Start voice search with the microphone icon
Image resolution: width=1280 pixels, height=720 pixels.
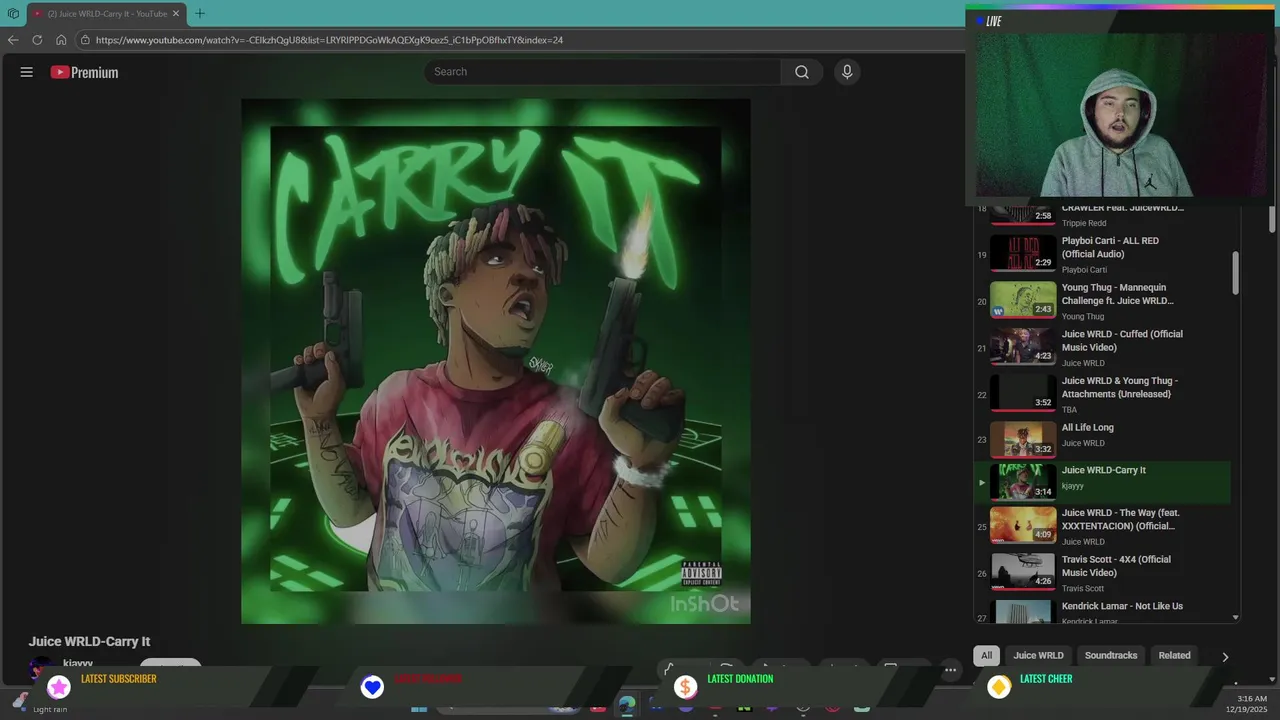(847, 72)
